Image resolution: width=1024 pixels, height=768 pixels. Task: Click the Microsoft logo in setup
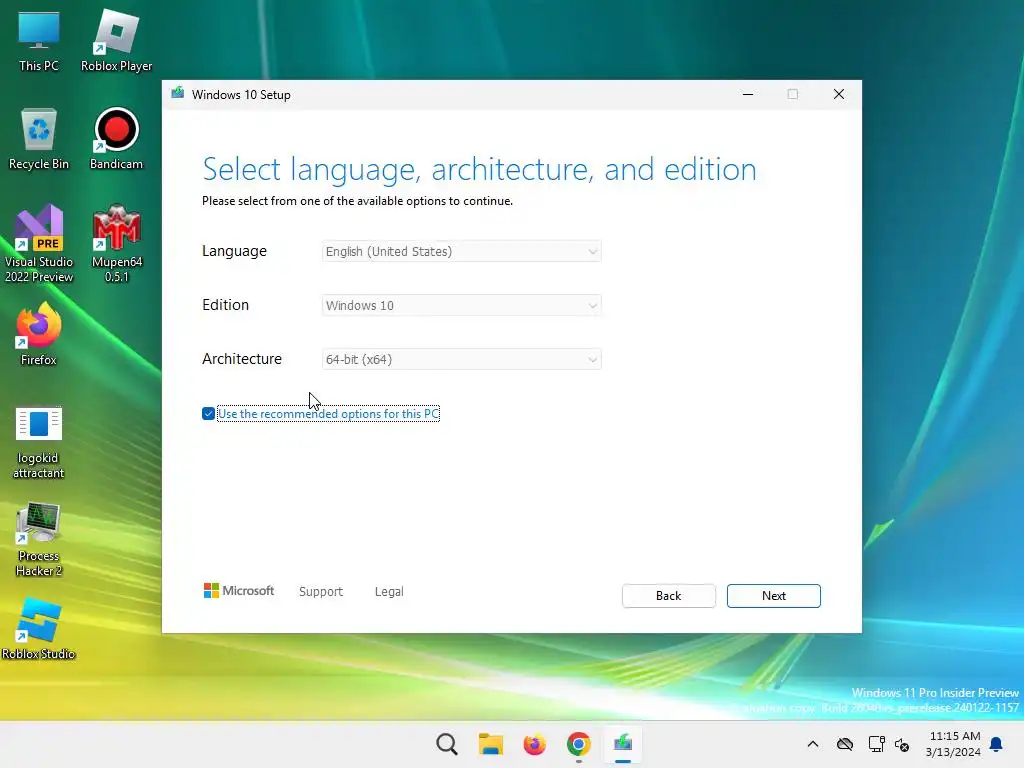(239, 591)
